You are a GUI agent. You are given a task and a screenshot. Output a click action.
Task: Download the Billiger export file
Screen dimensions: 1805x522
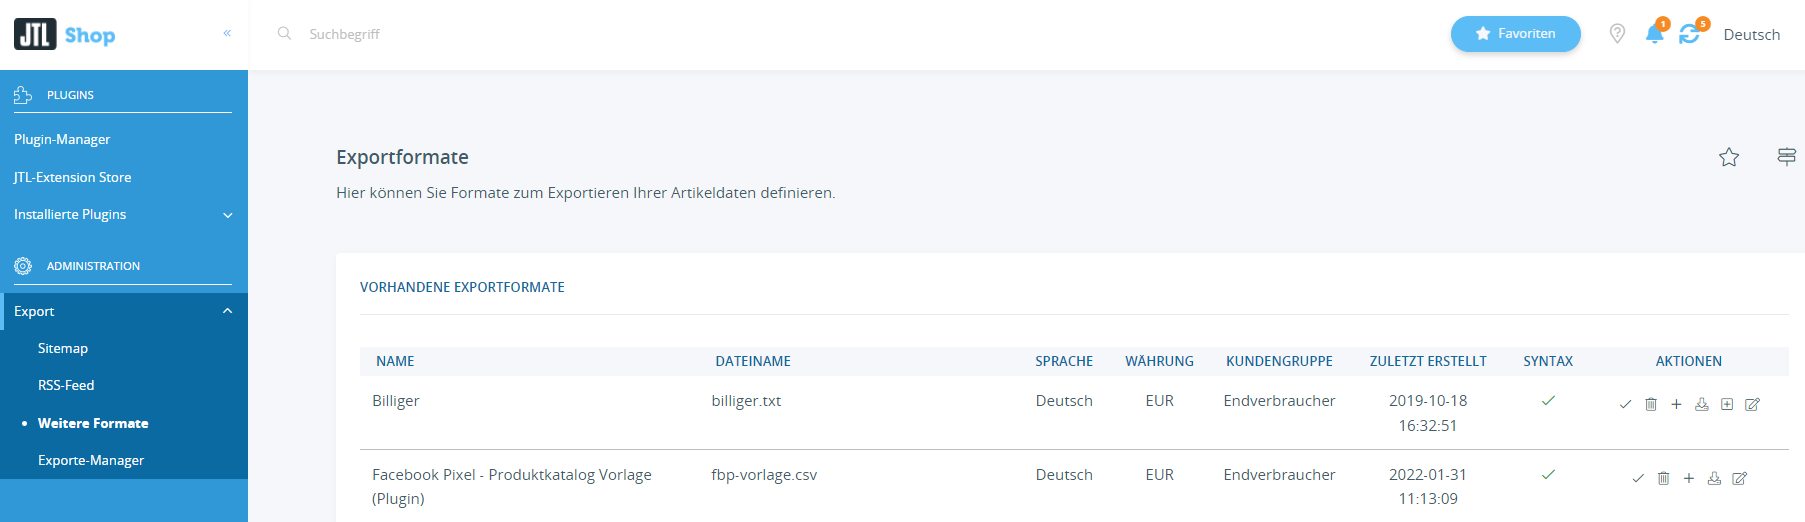[1702, 404]
